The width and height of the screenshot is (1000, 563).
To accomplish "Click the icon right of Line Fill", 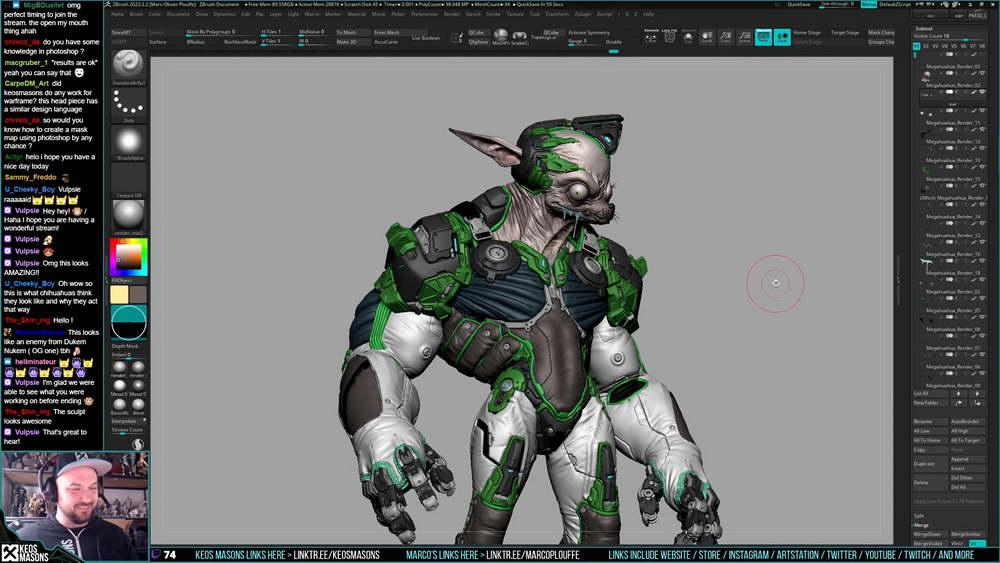I will click(x=688, y=37).
